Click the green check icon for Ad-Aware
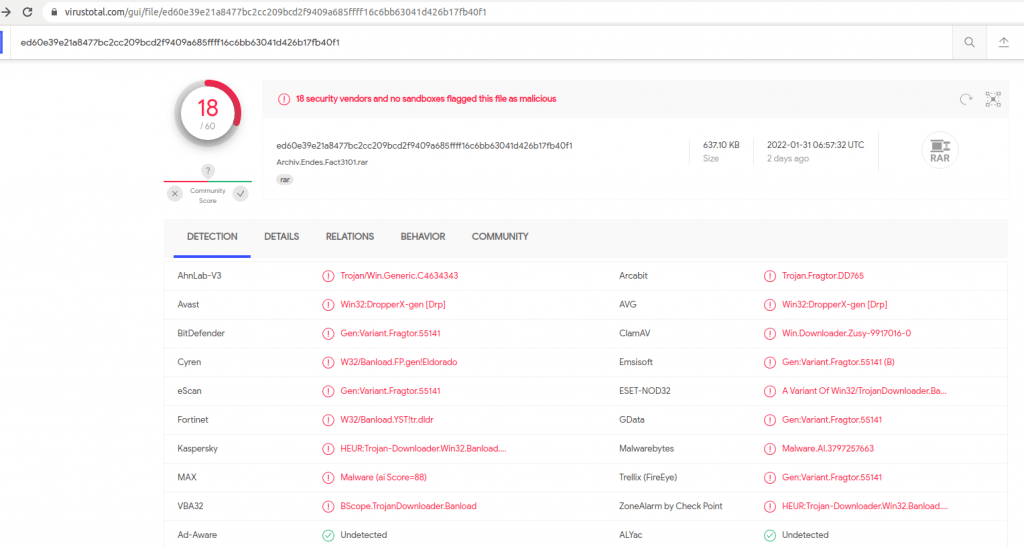The width and height of the screenshot is (1024, 548). (x=328, y=535)
